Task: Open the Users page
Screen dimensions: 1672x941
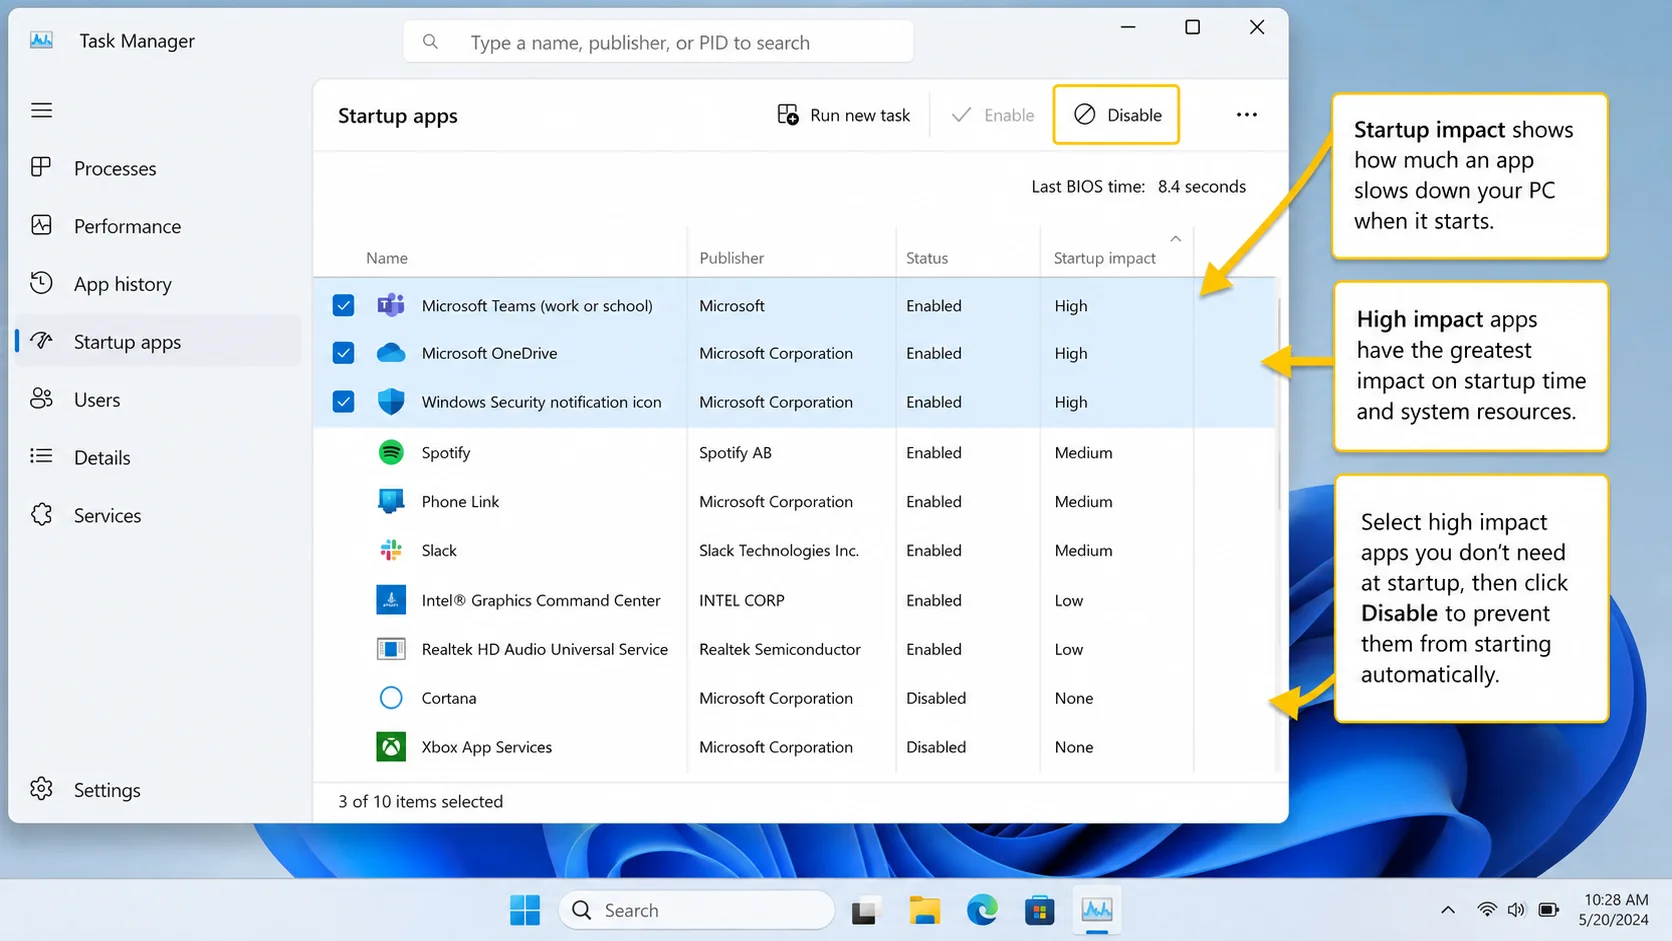Action: [158, 399]
